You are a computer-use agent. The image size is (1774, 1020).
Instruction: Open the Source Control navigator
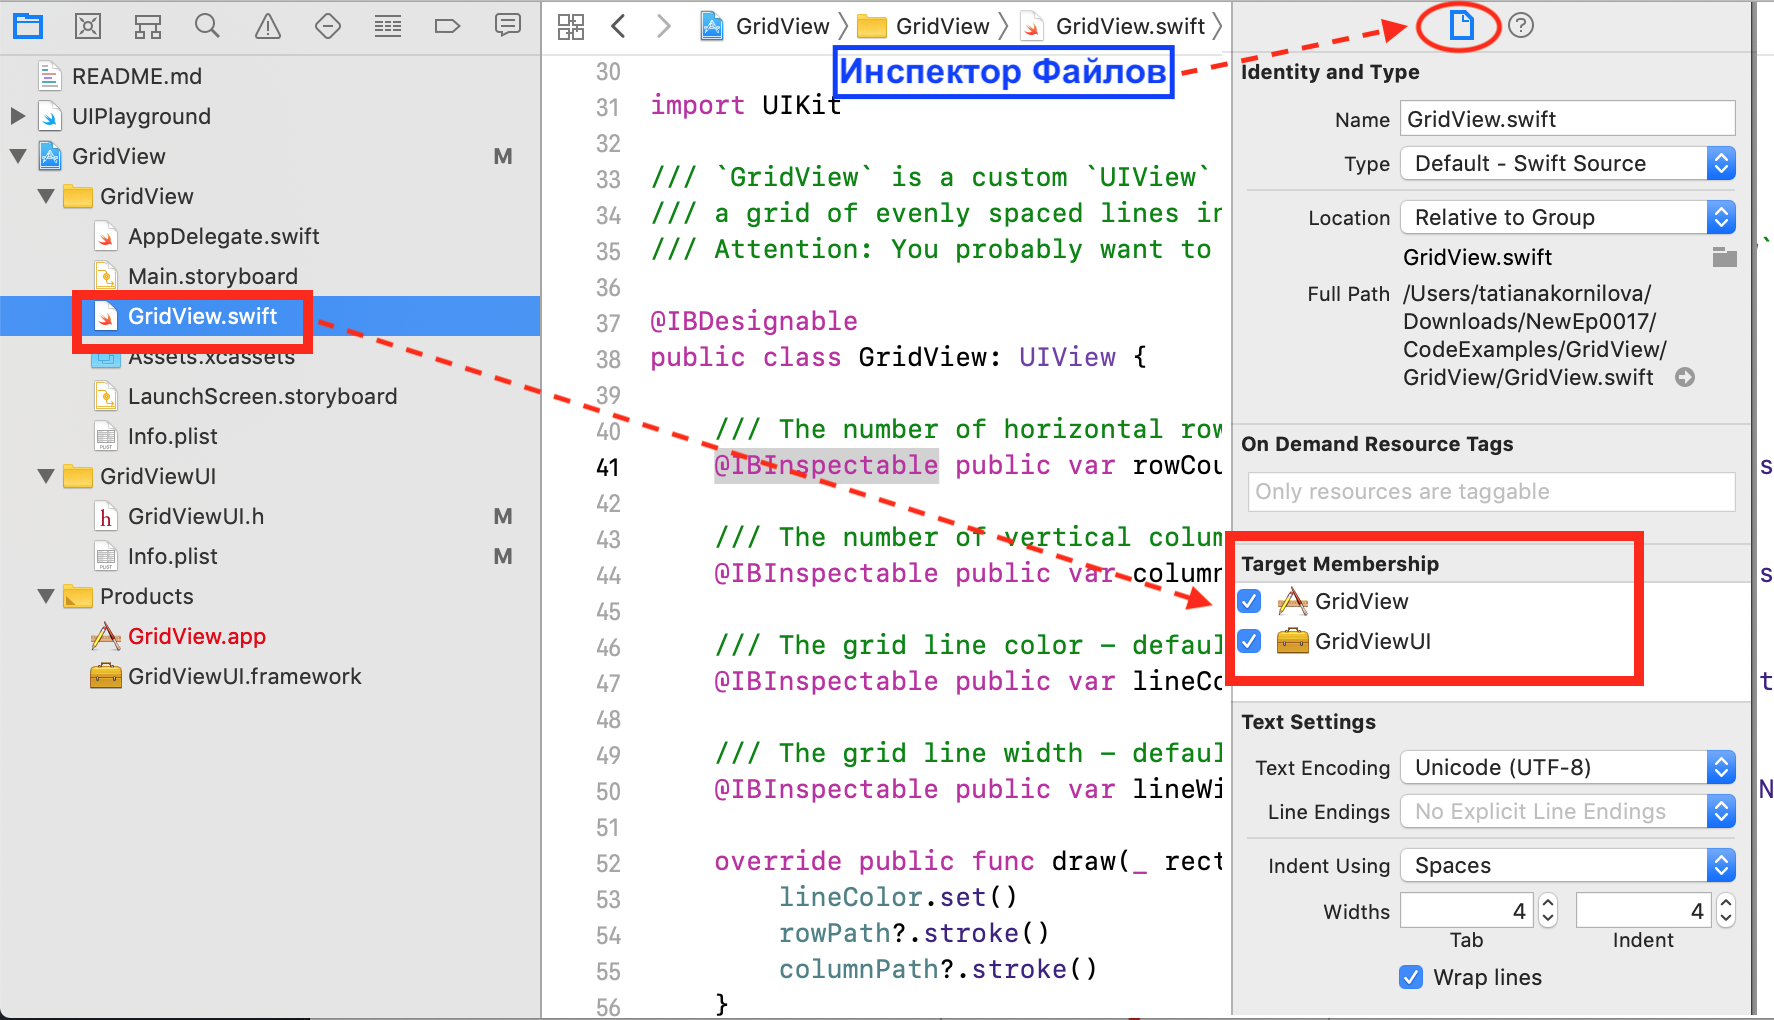point(88,26)
